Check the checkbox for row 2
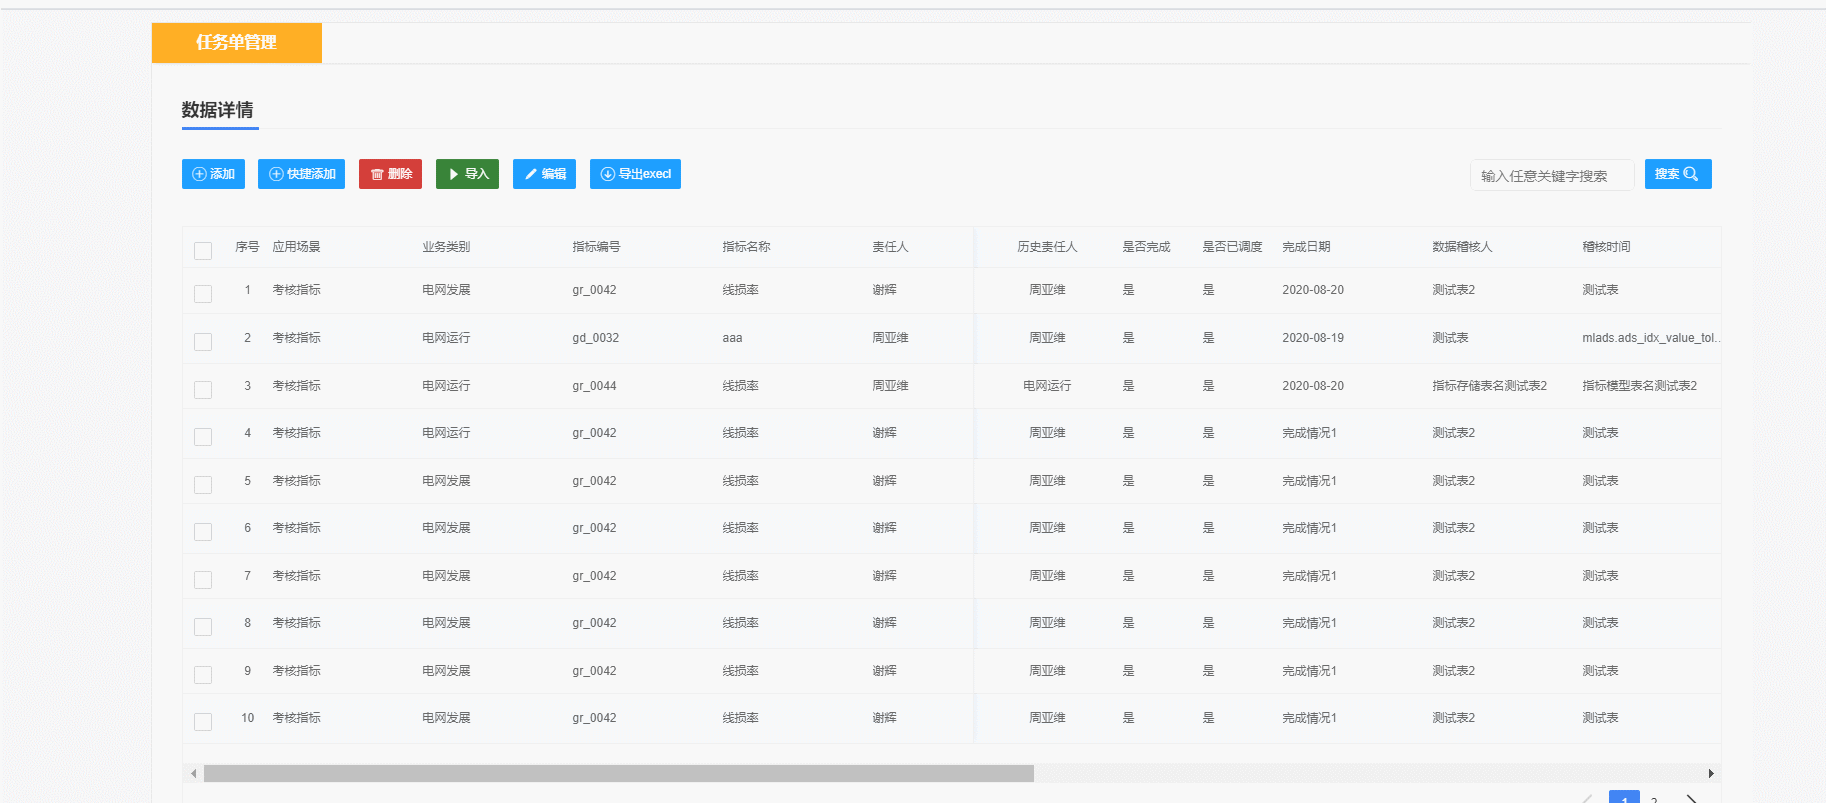 tap(203, 342)
